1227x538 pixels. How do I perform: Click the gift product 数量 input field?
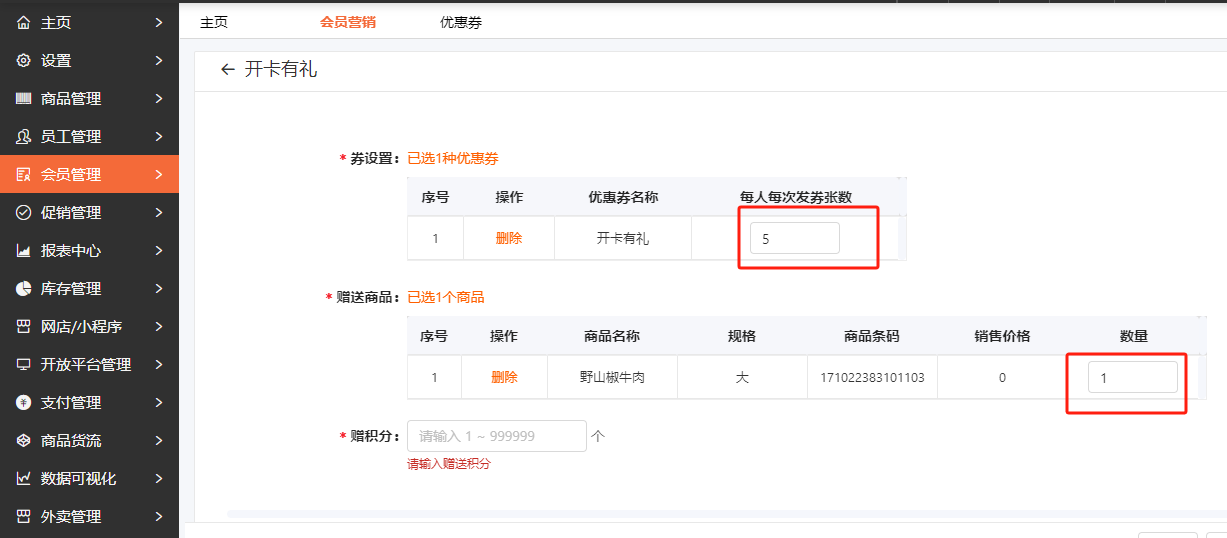pos(1132,378)
